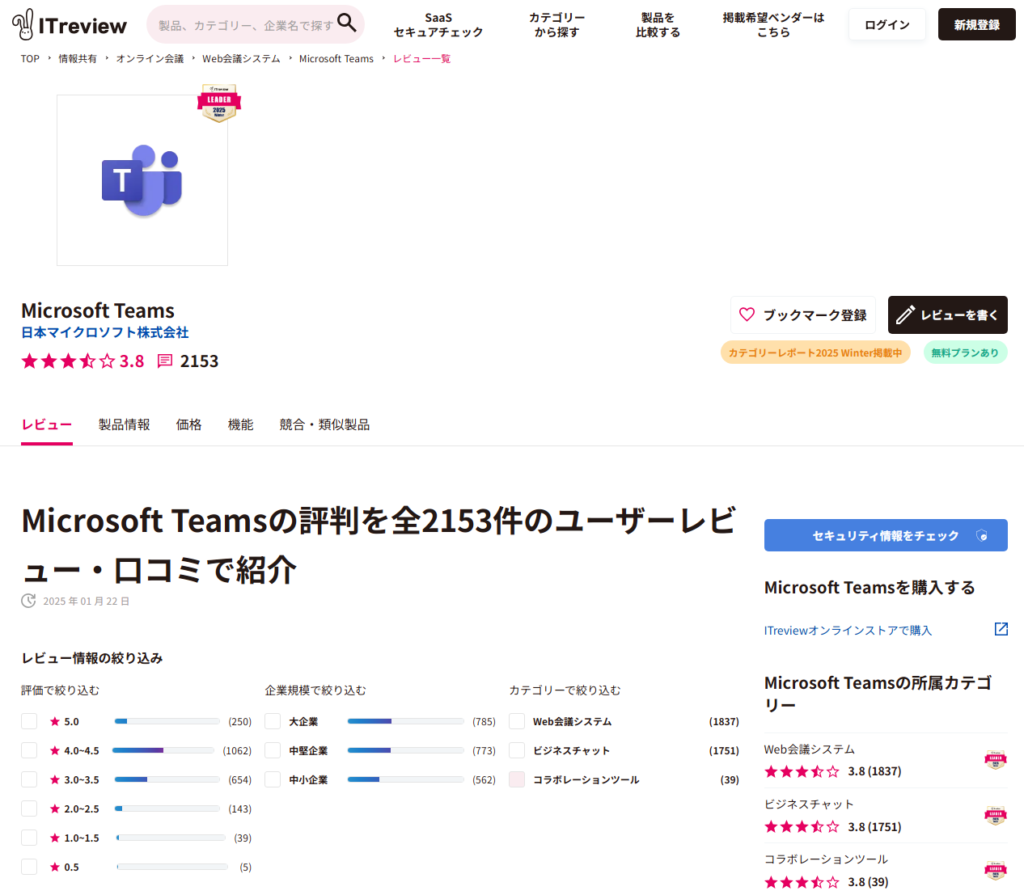Screen dimensions: 1024x895
Task: Switch to the 製品情報 tab
Action: pos(124,425)
